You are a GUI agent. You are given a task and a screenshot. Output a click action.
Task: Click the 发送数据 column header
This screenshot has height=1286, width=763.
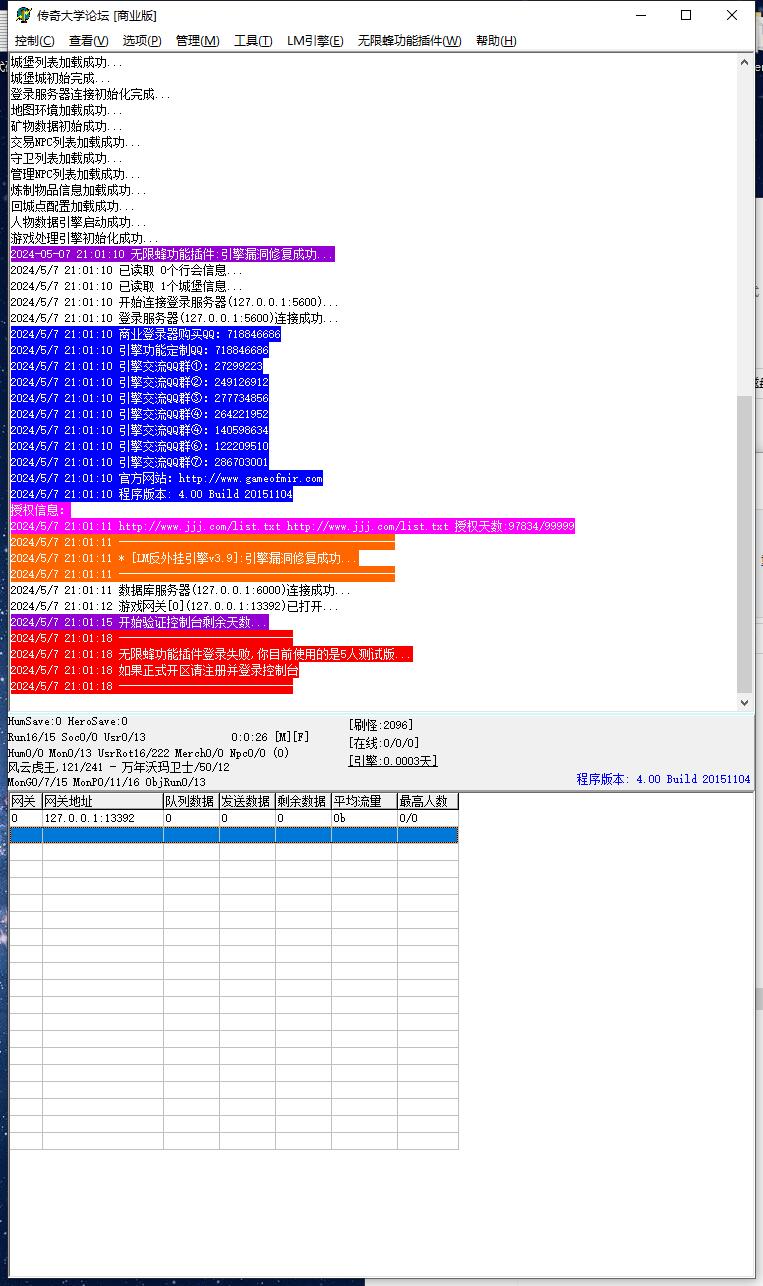(246, 801)
